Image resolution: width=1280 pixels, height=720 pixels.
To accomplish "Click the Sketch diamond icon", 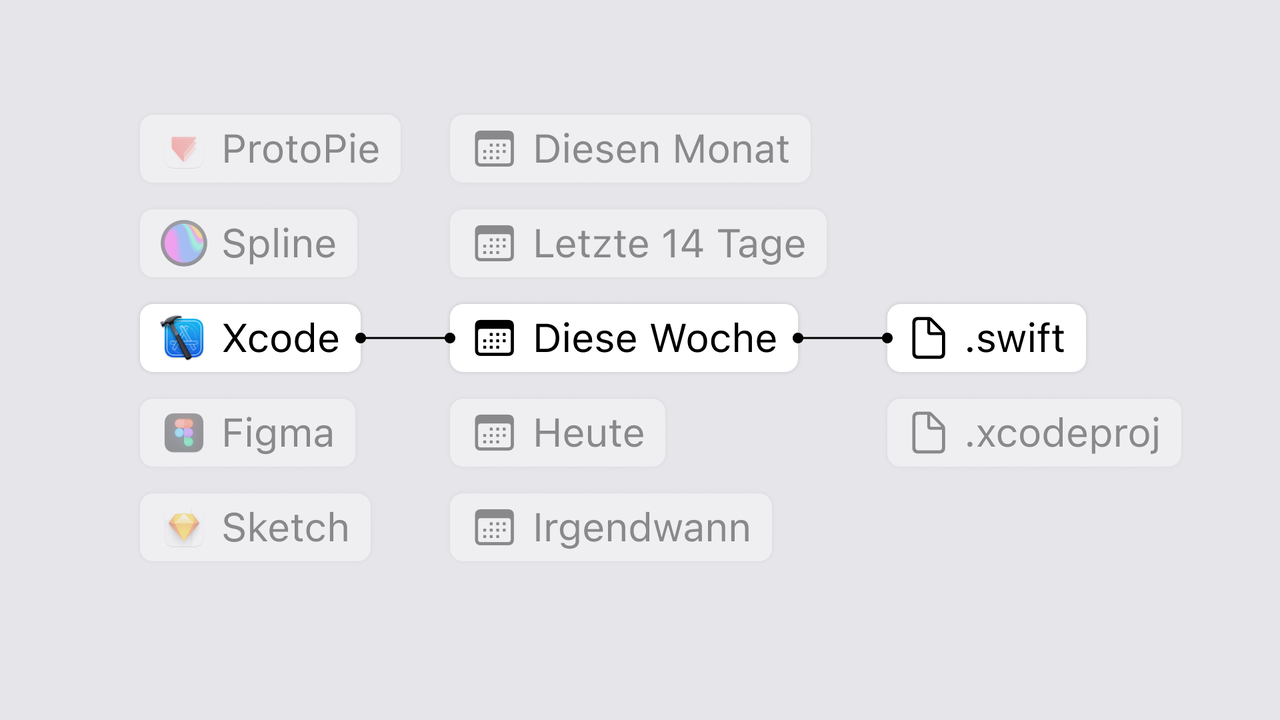I will (184, 528).
